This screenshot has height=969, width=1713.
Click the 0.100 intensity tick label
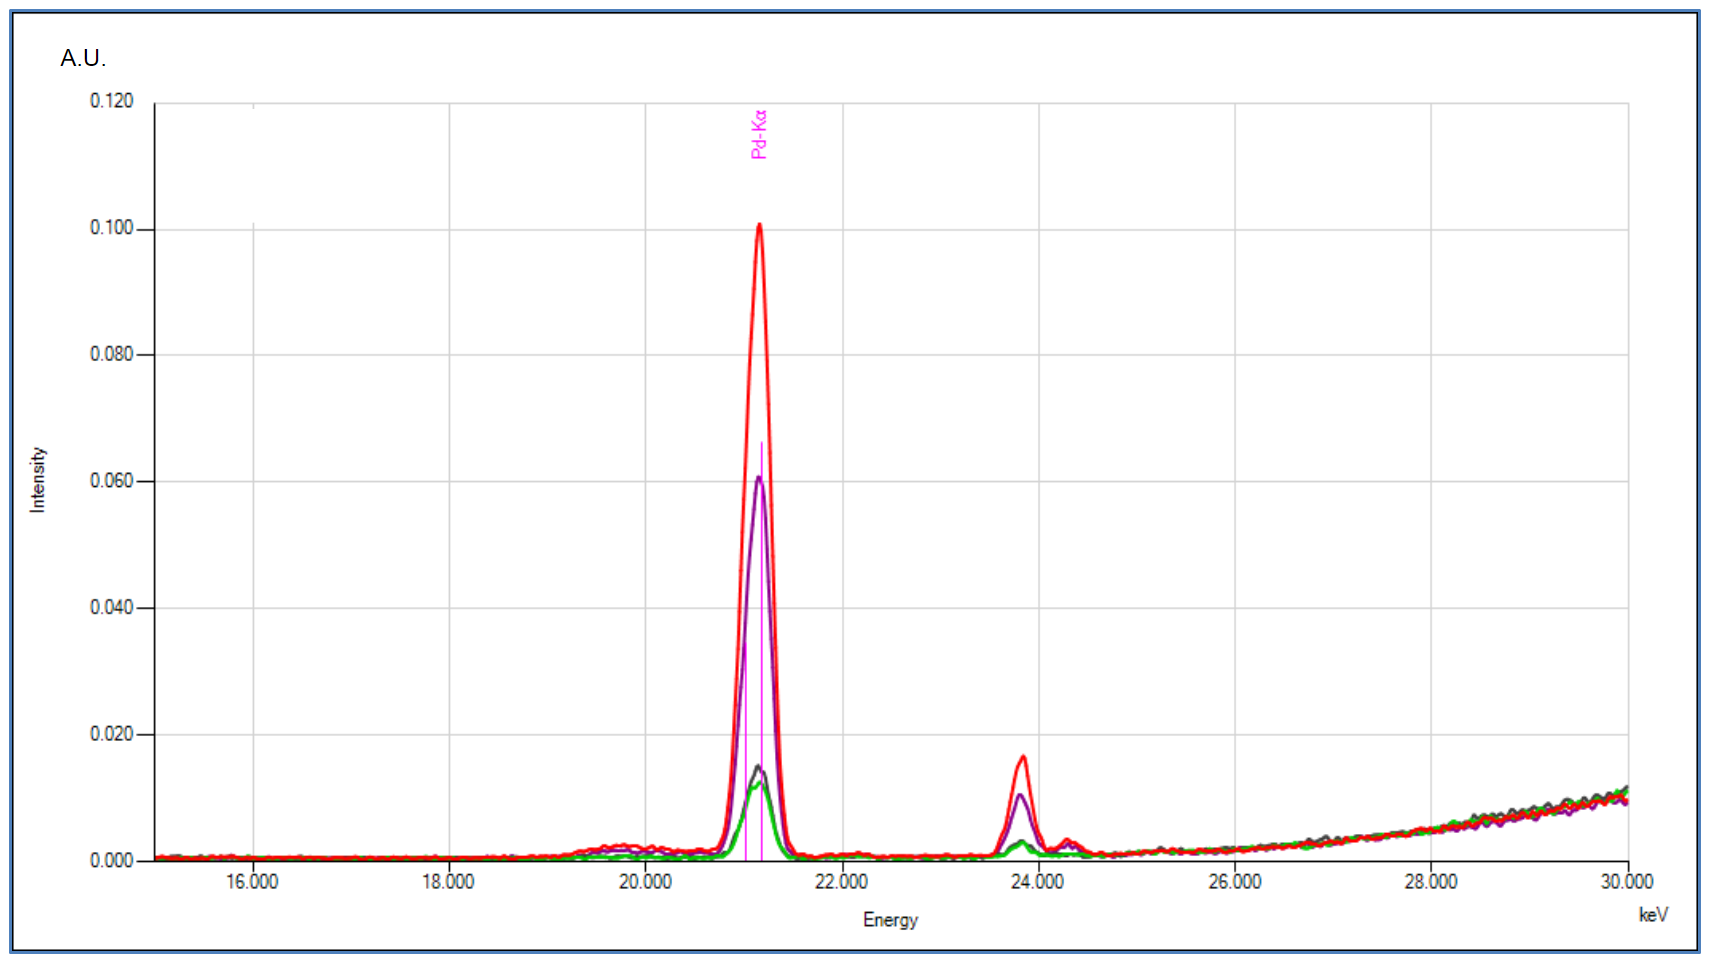(x=111, y=228)
